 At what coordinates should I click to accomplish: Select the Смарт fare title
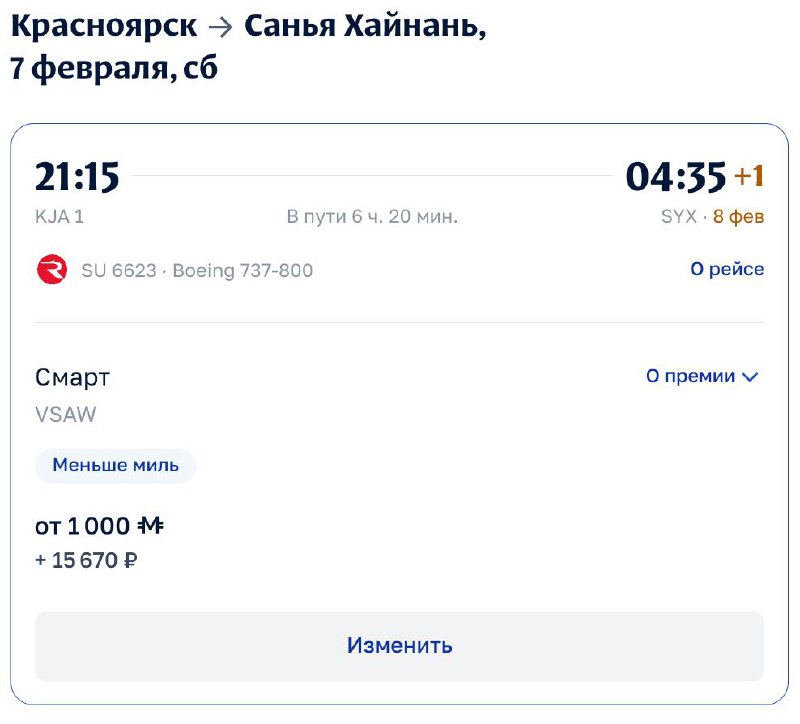[73, 377]
